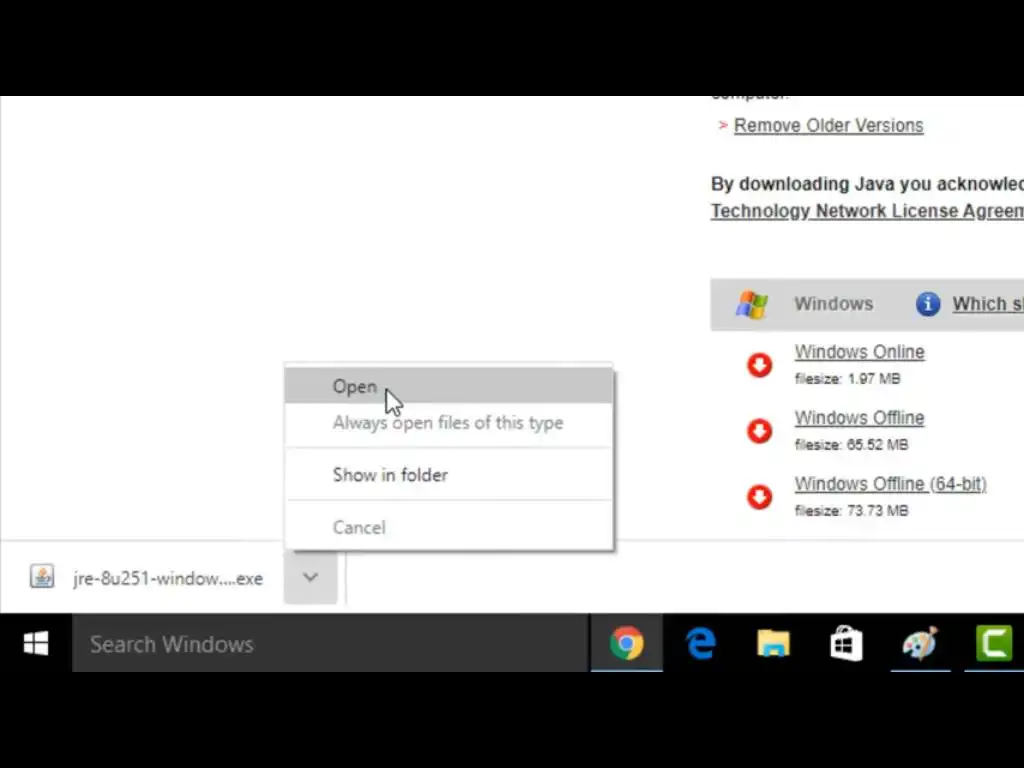Choose Open in the download context menu
This screenshot has width=1024, height=768.
point(449,386)
